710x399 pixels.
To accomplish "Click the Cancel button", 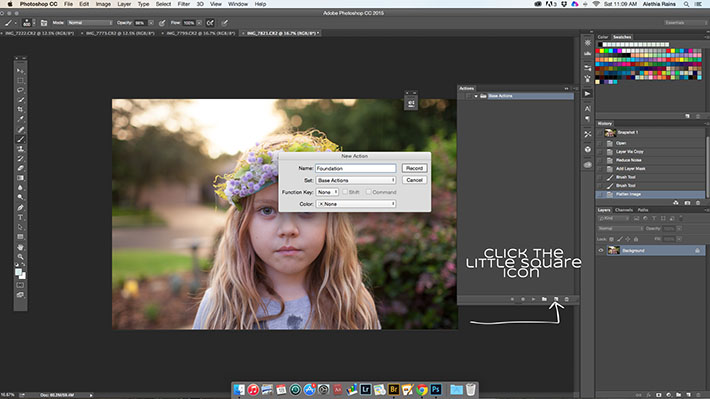I will point(414,180).
